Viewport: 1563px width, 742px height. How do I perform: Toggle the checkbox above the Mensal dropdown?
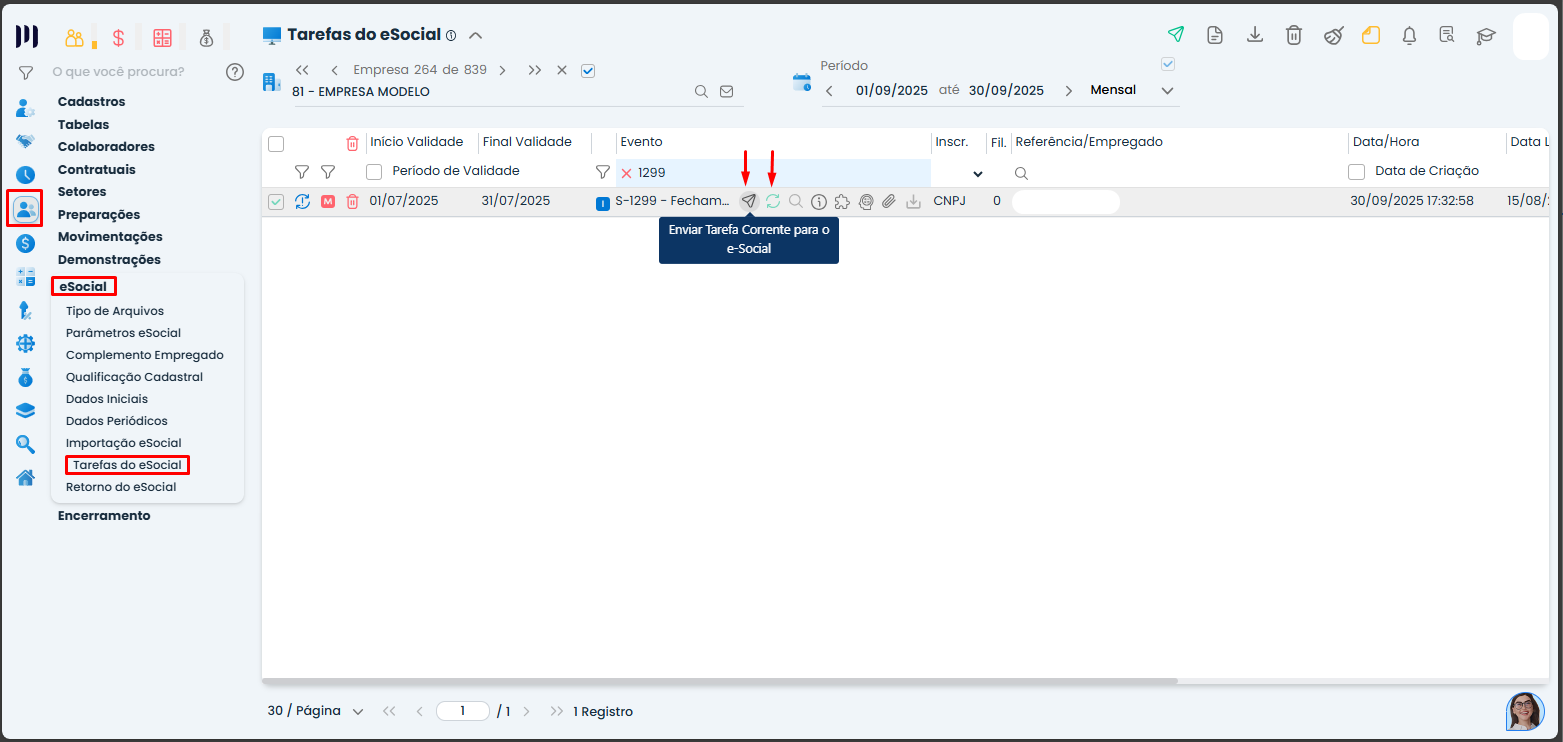click(1166, 65)
